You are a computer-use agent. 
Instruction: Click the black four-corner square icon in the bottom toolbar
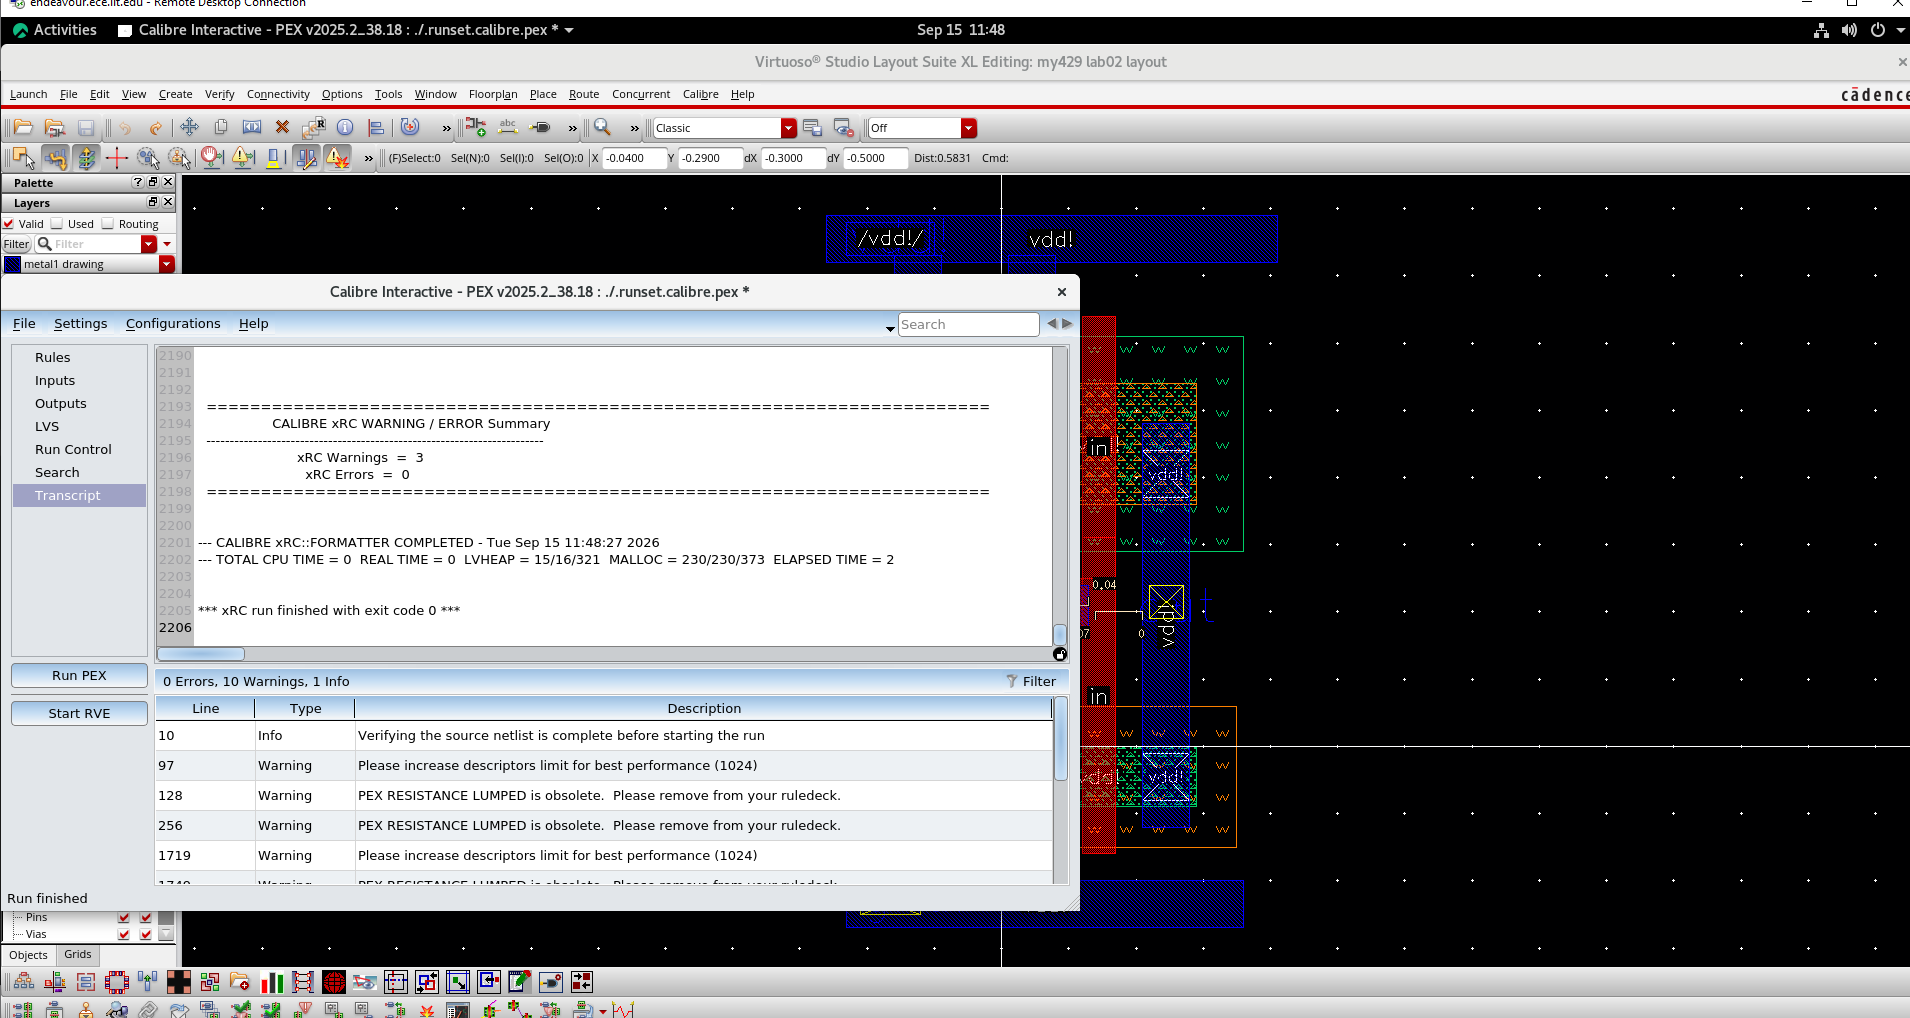click(x=179, y=982)
